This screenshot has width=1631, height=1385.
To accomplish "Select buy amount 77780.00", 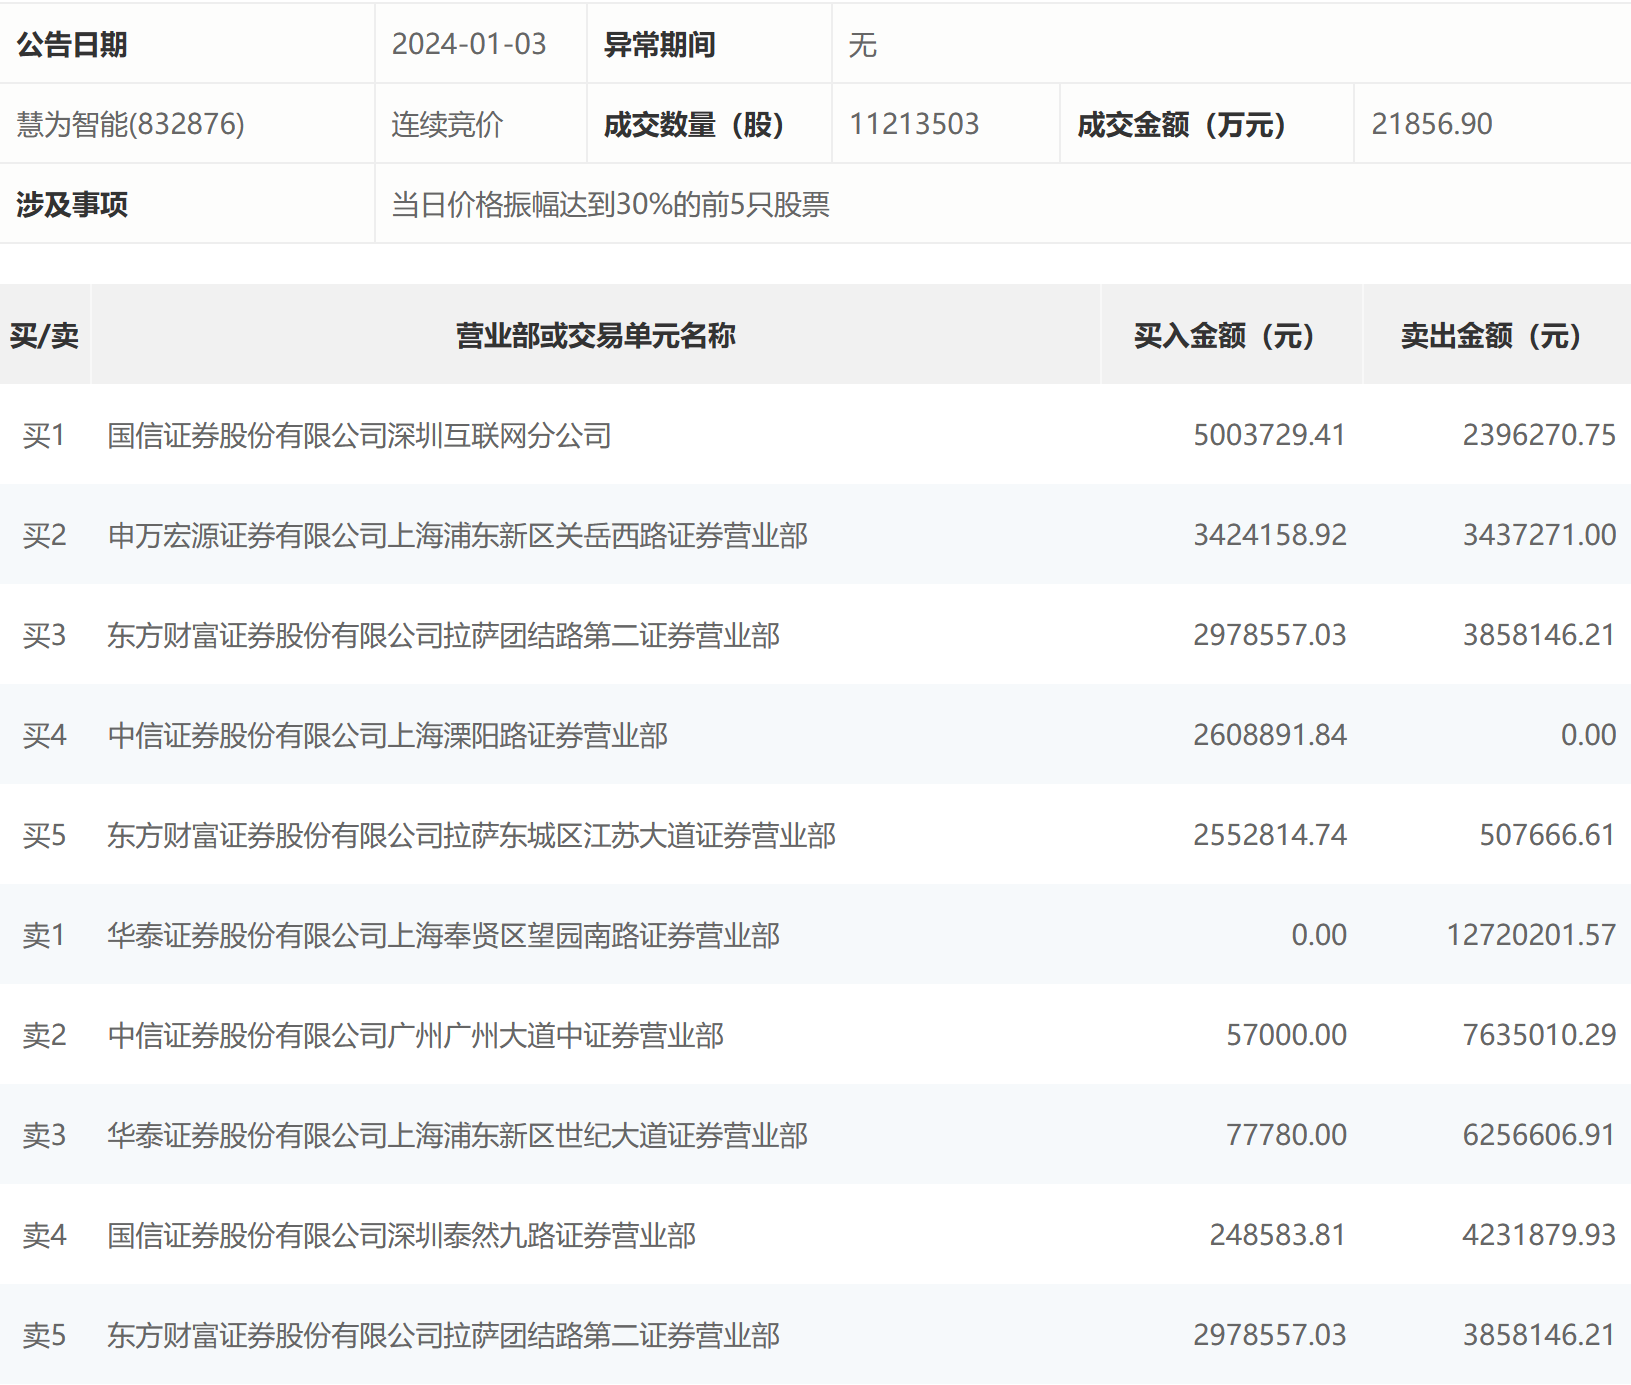I will (x=1286, y=1135).
